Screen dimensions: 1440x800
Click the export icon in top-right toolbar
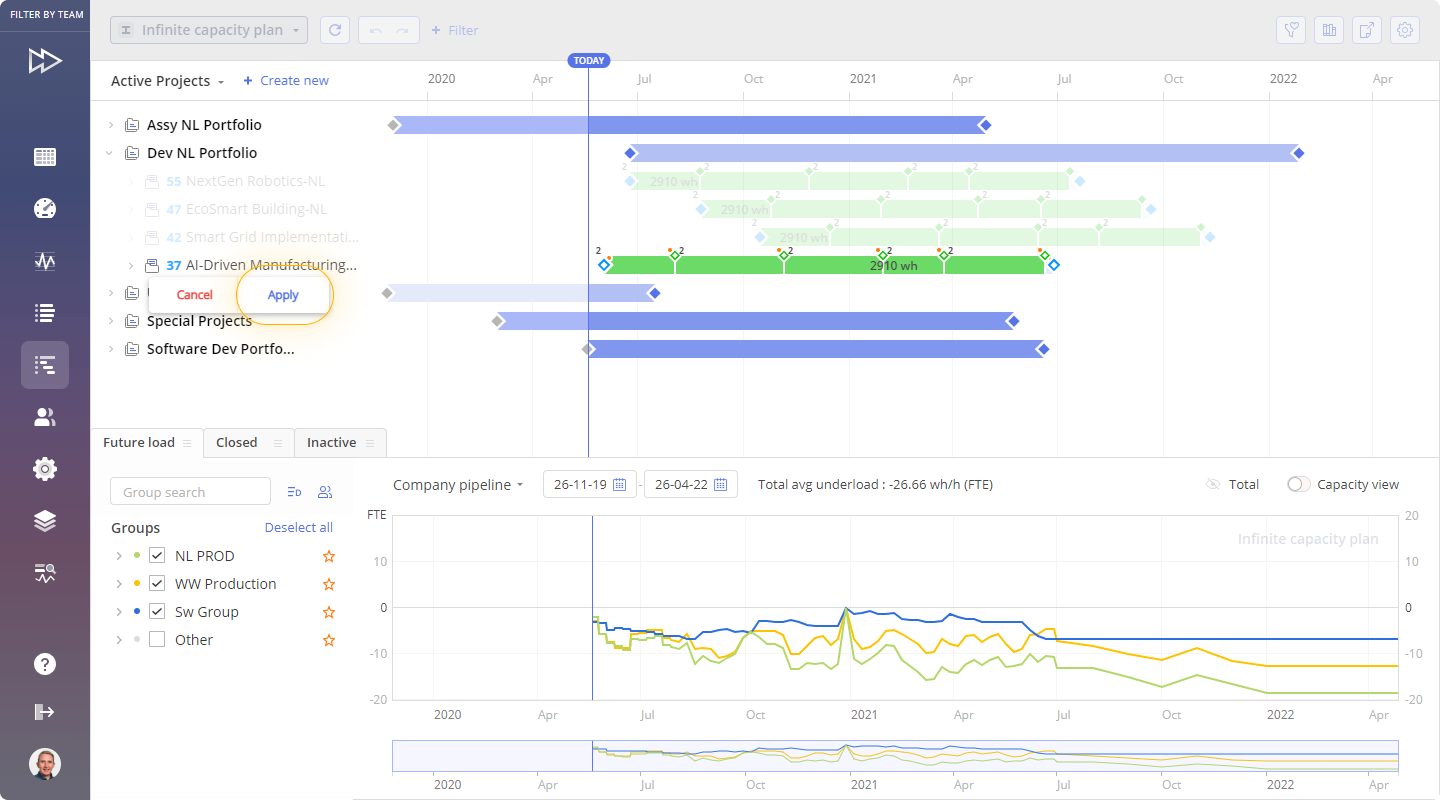[x=1367, y=30]
